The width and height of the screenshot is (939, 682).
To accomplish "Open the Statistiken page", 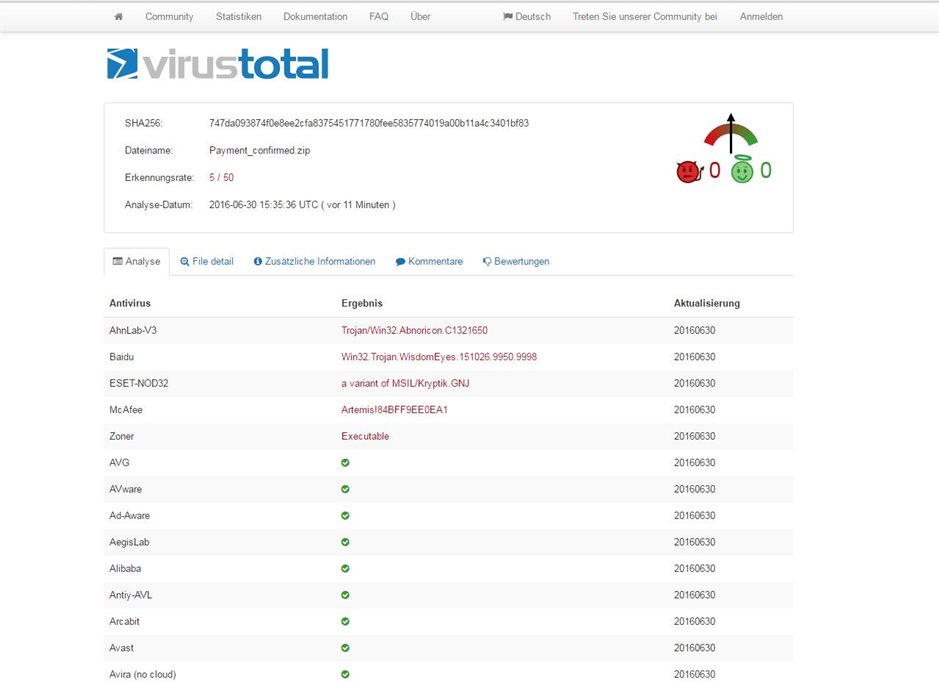I will point(238,17).
